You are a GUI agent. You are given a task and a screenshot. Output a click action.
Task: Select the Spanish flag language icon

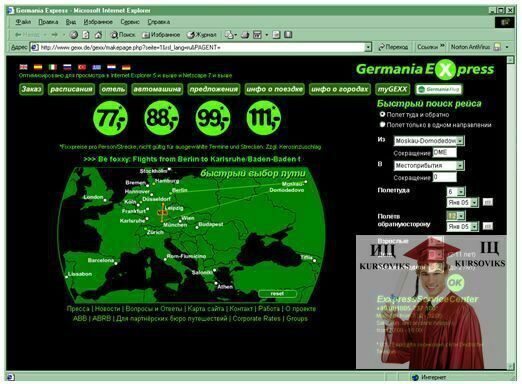pos(38,67)
